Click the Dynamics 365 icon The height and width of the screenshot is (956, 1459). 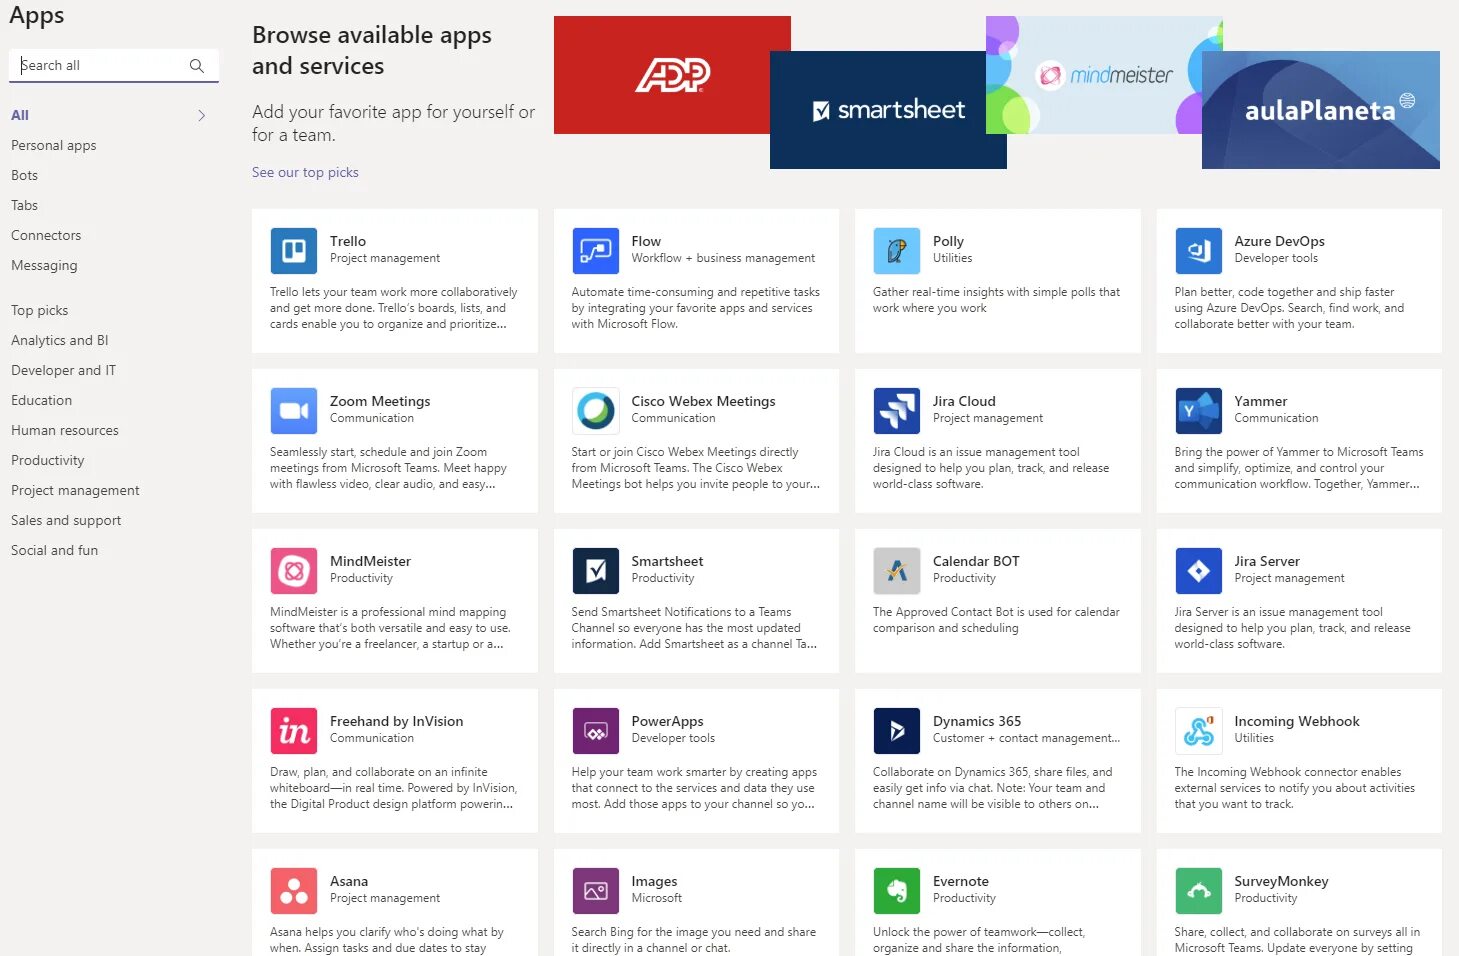897,731
